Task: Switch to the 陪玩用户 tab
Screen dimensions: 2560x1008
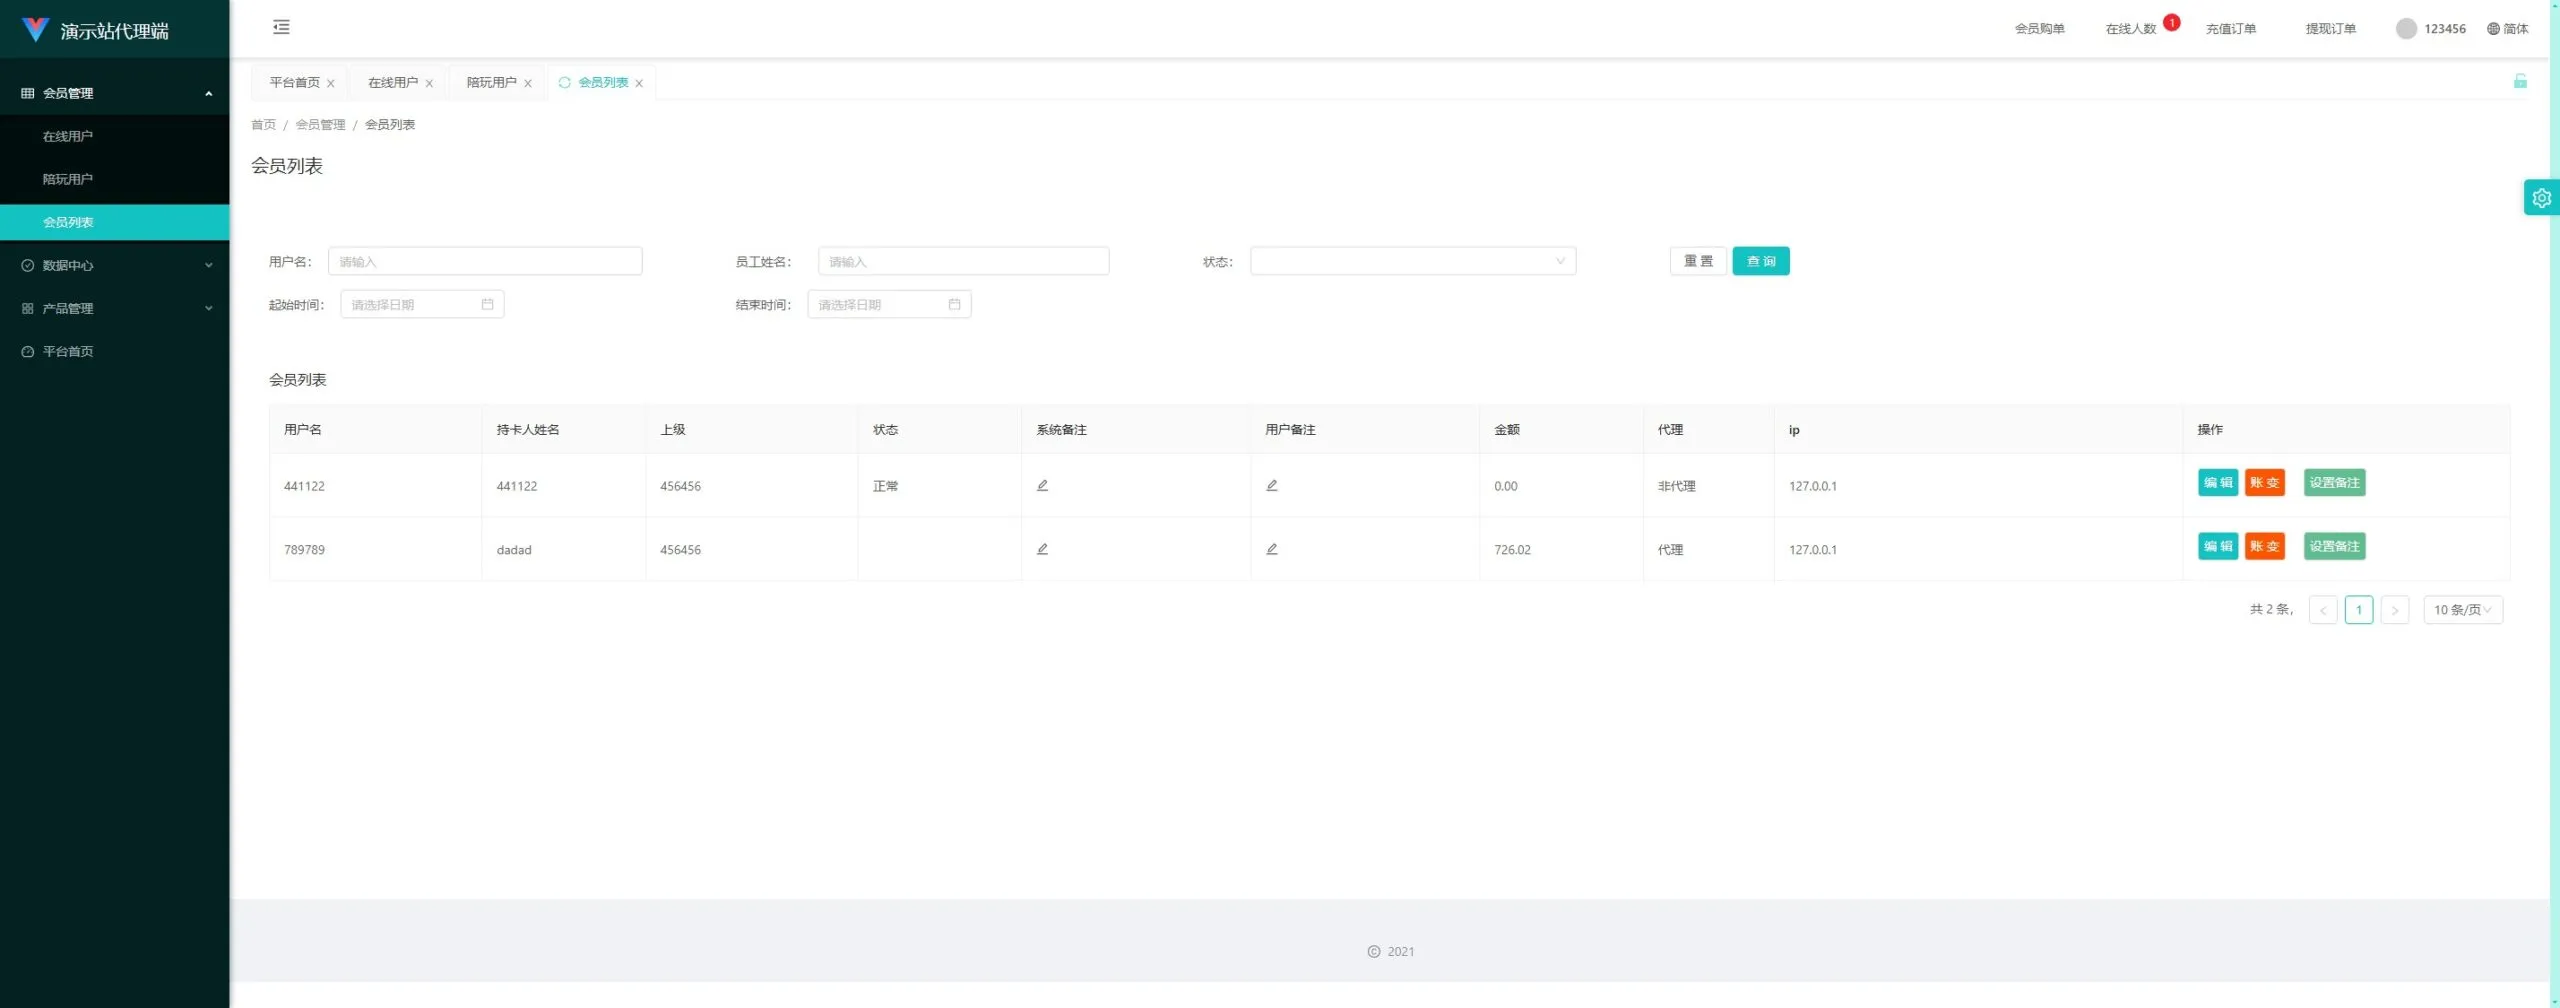Action: 491,82
